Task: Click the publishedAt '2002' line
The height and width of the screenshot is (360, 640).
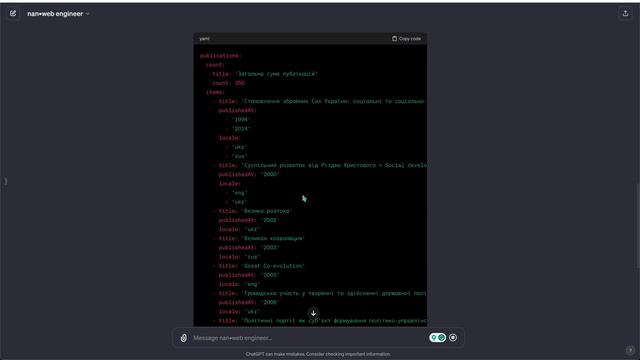Action: pyautogui.click(x=249, y=220)
